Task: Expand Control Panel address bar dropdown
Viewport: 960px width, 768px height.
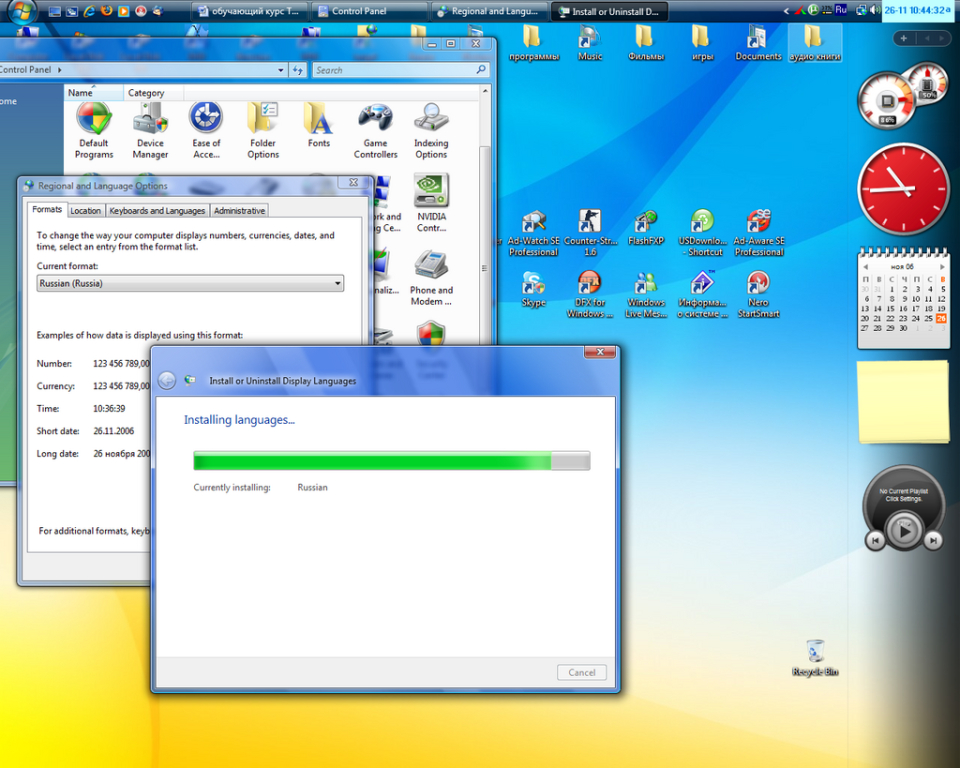Action: (x=280, y=70)
